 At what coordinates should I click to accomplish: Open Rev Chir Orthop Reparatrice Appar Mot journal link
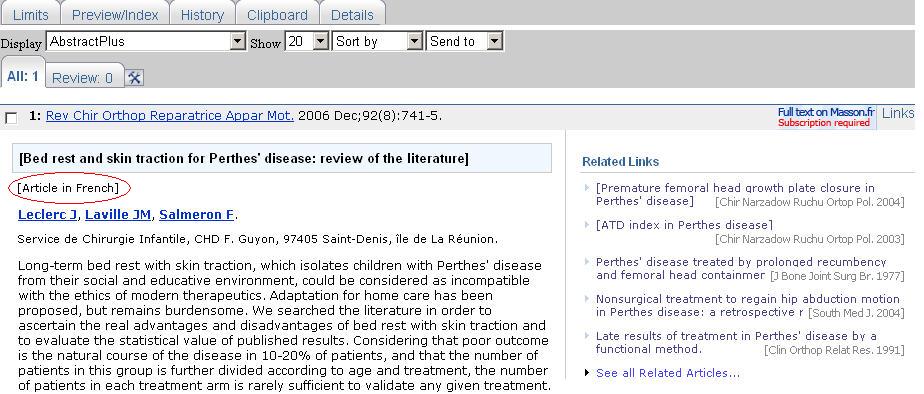click(x=170, y=116)
